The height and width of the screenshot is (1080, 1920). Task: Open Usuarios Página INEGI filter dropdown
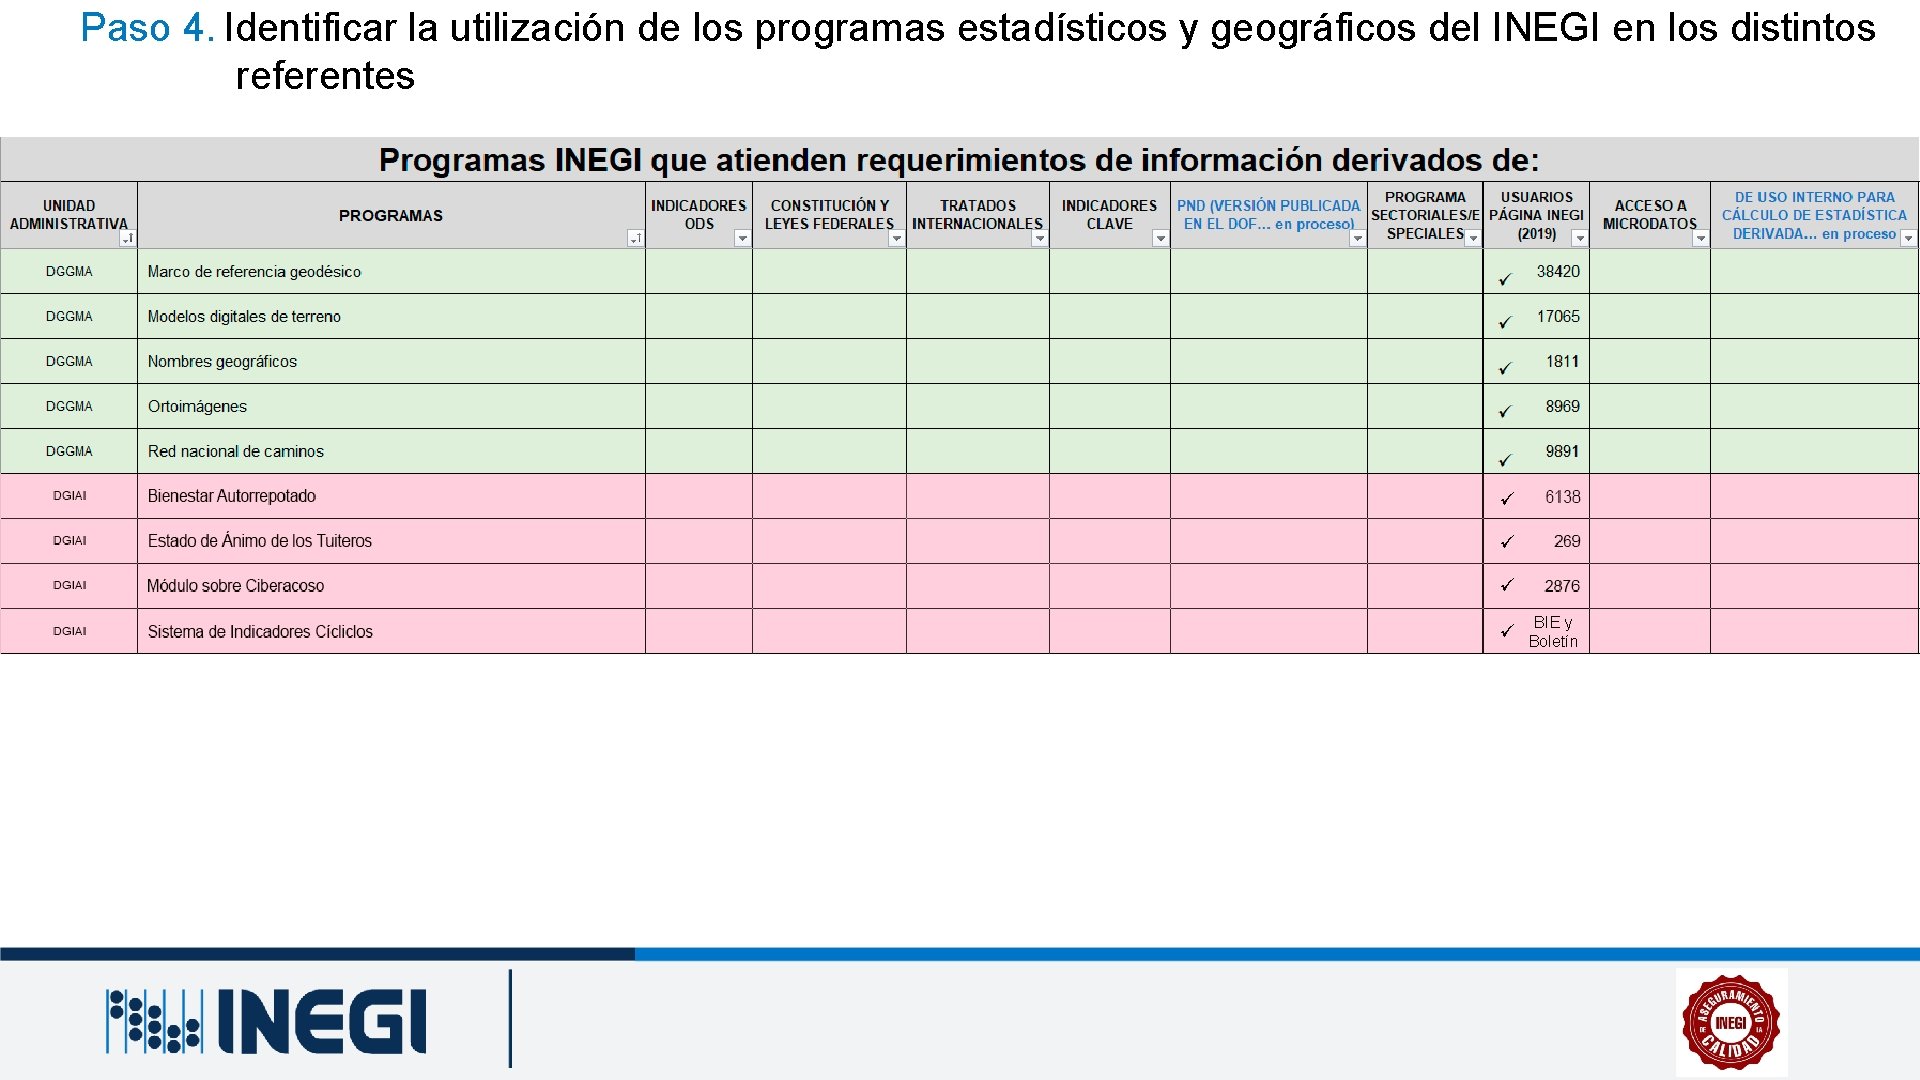(1580, 238)
